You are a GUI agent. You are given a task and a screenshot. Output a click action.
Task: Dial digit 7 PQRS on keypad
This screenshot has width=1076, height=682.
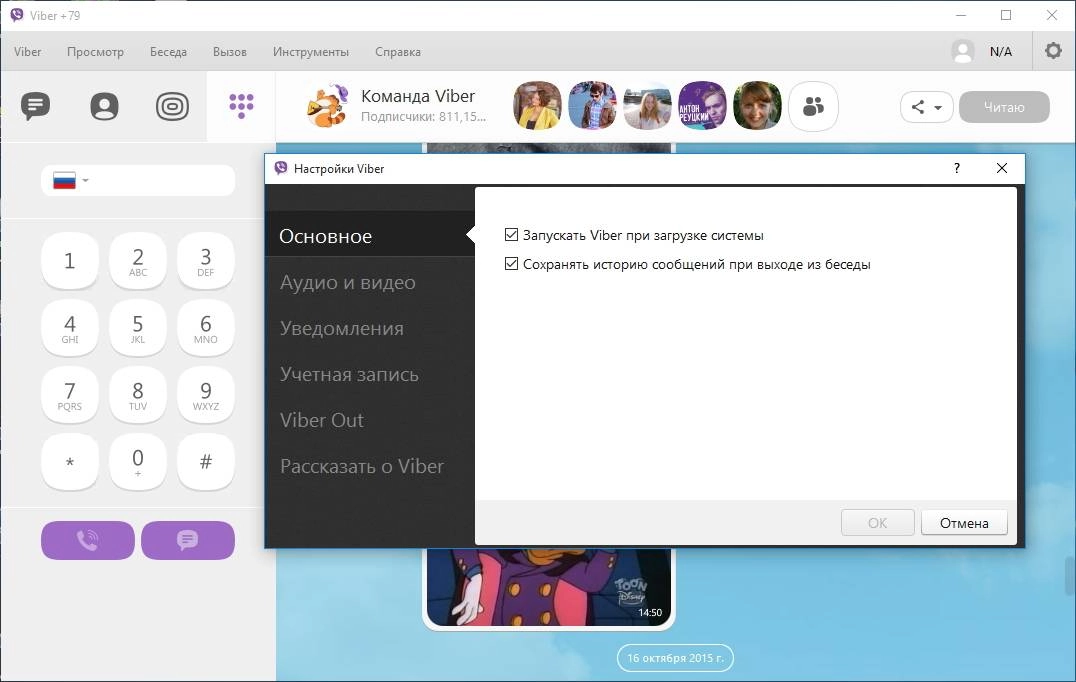tap(69, 395)
